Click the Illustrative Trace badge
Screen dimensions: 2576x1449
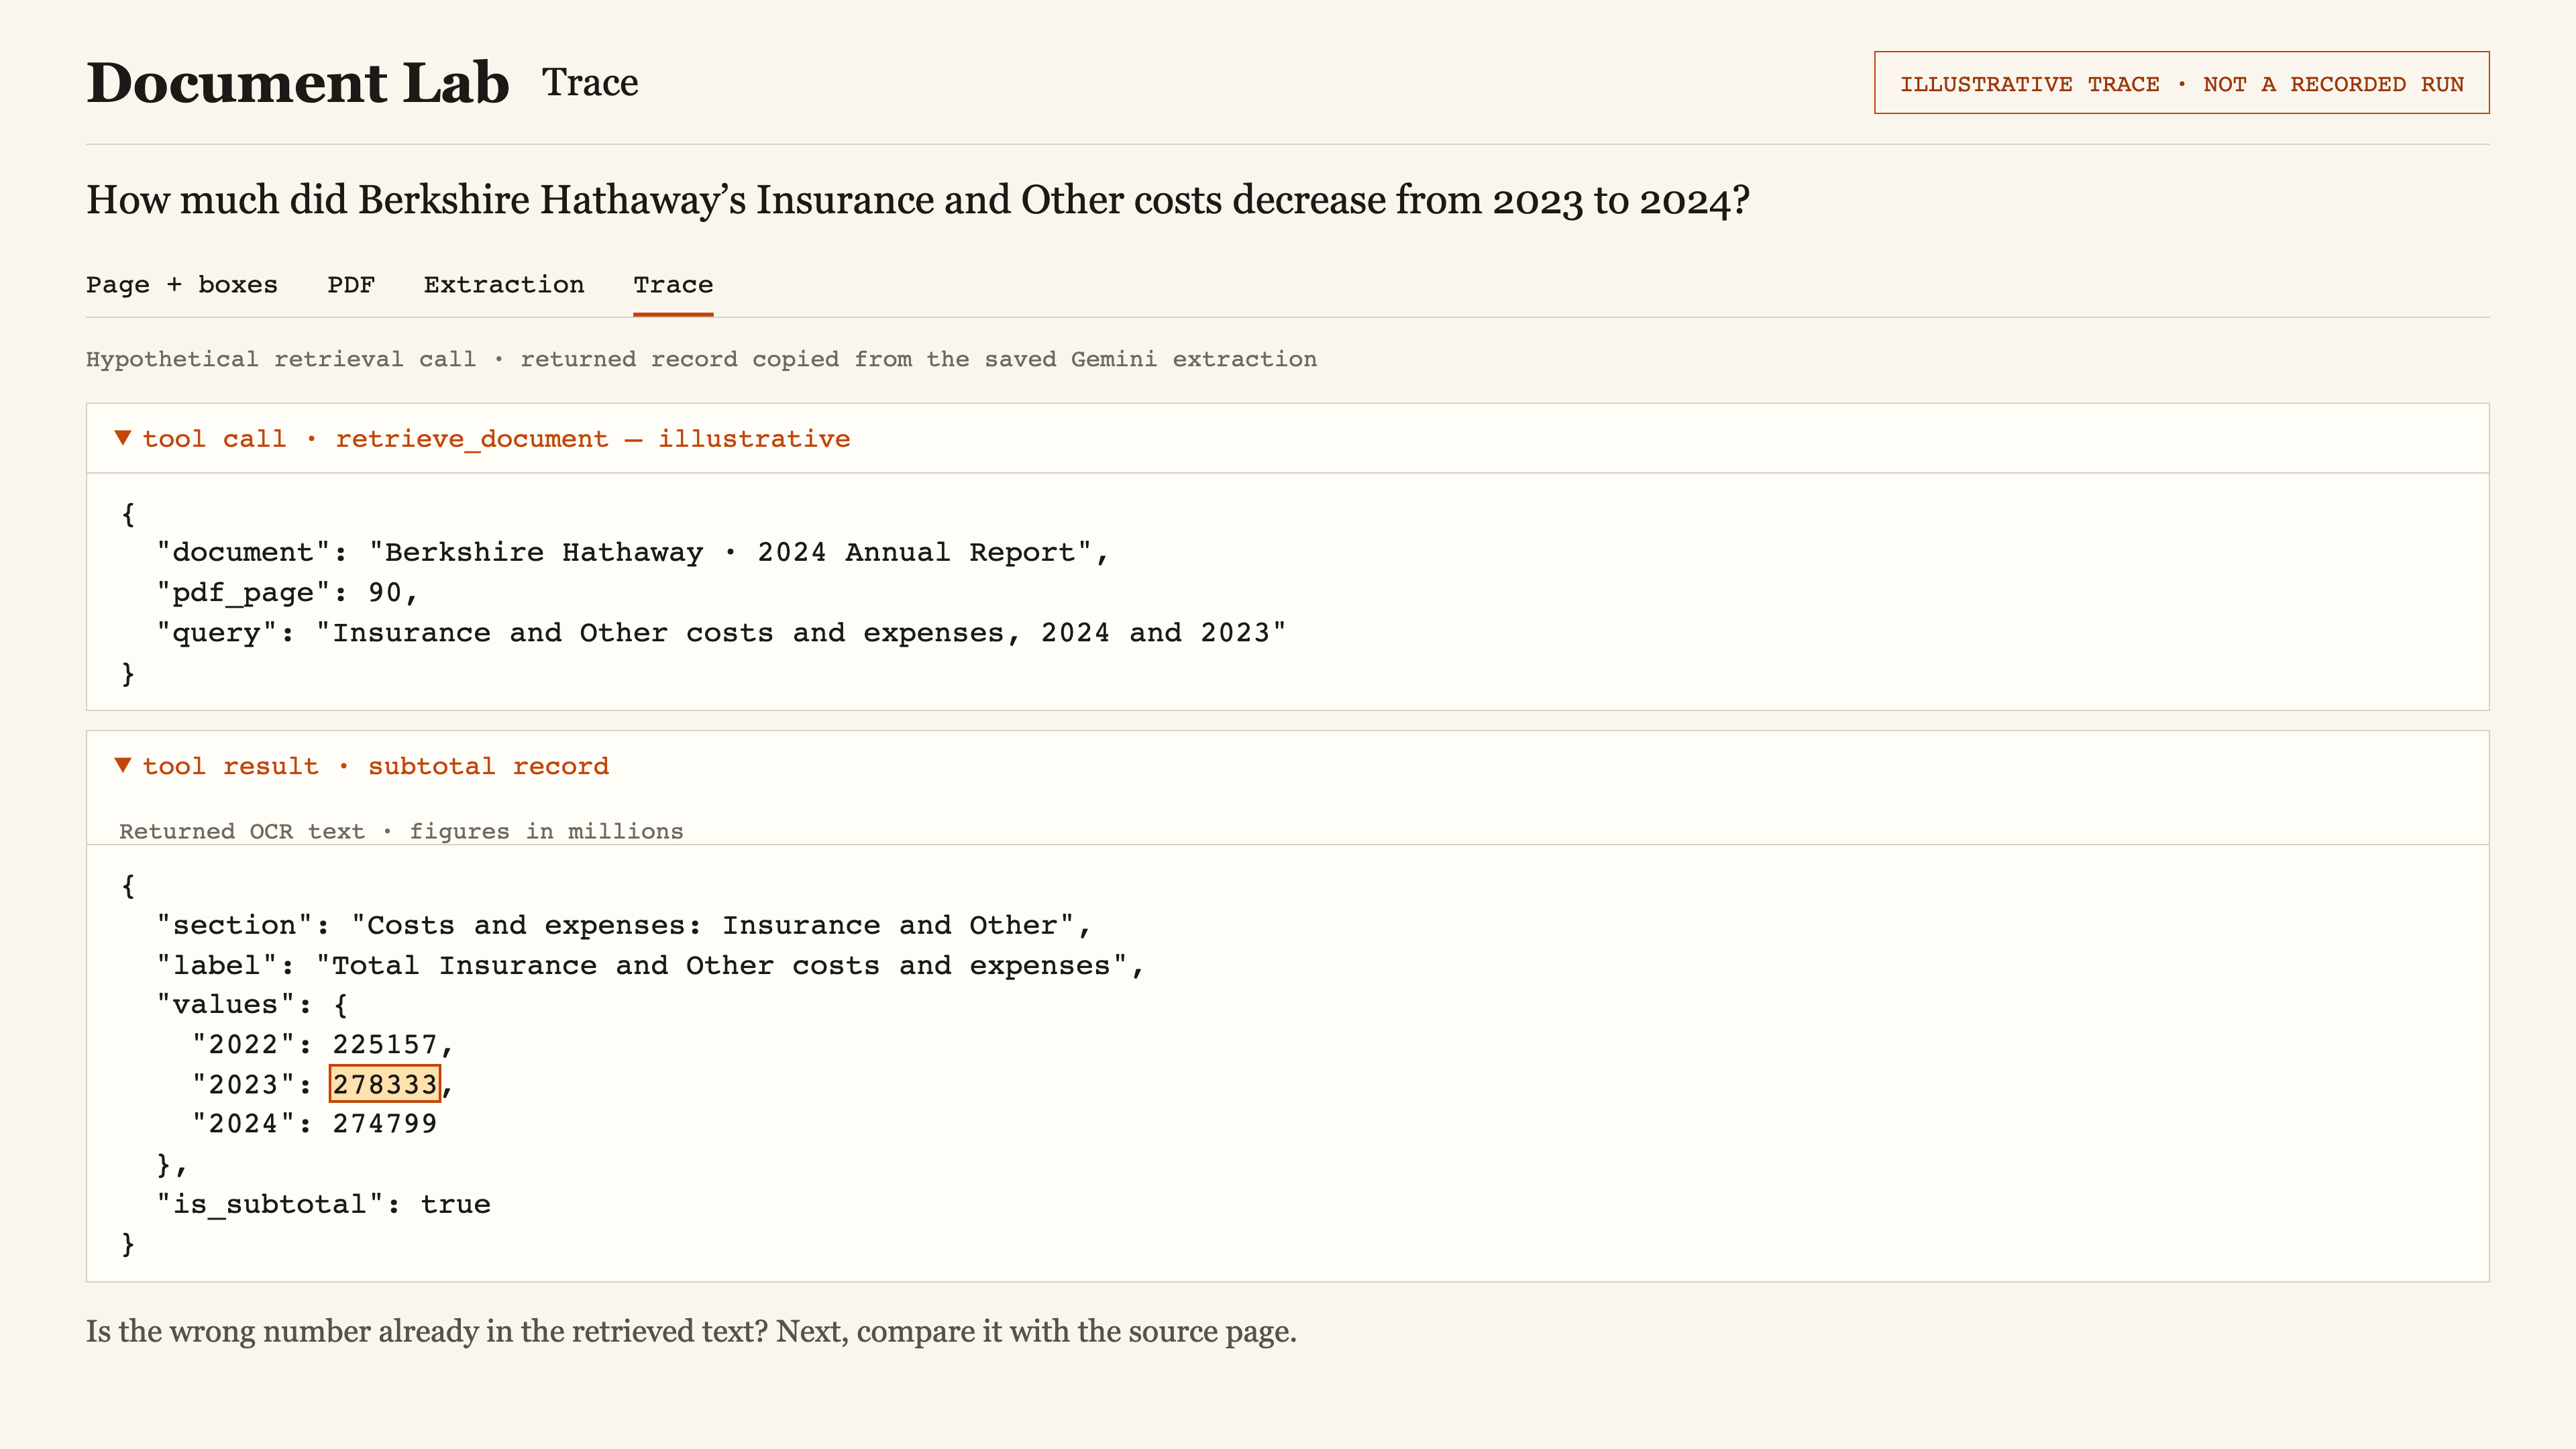pyautogui.click(x=2181, y=83)
